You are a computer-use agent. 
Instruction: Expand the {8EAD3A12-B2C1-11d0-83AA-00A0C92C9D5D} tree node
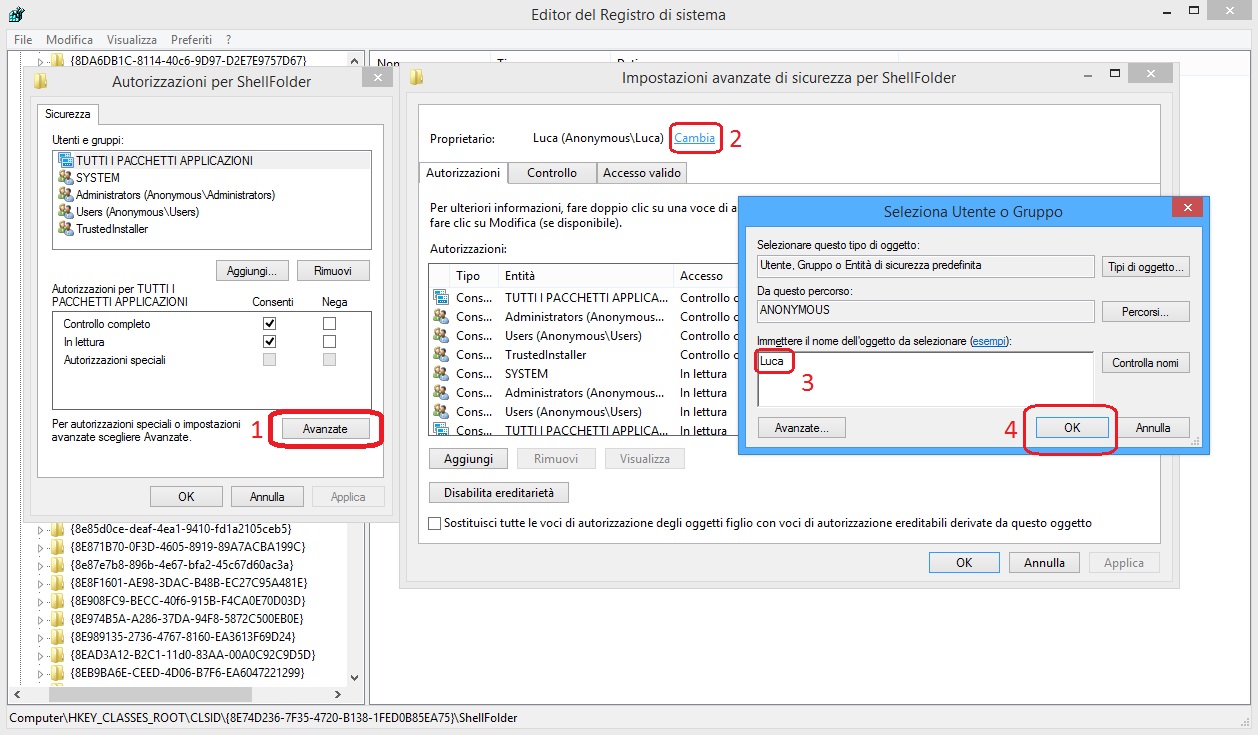[x=41, y=655]
